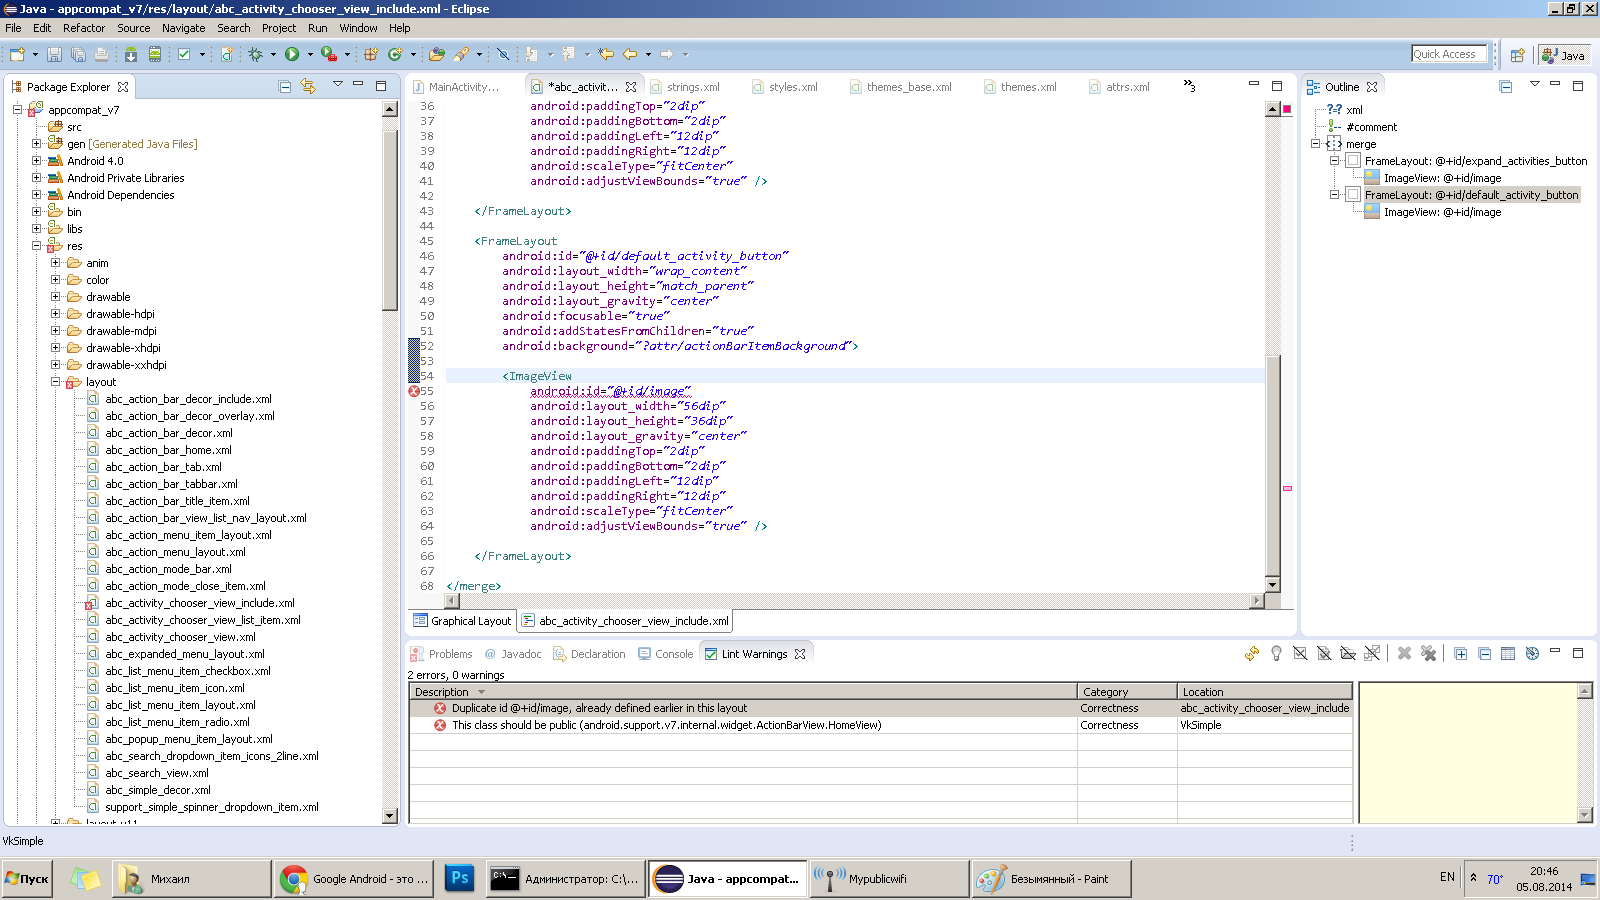Click the green Run button icon

click(x=292, y=54)
